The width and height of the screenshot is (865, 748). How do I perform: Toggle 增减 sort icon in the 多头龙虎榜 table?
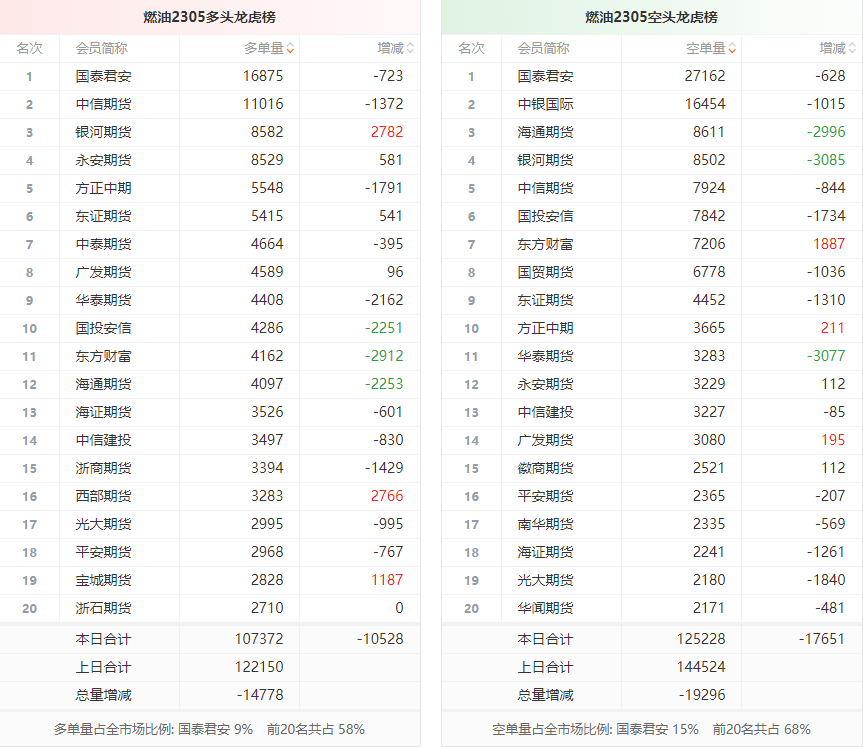click(x=410, y=48)
